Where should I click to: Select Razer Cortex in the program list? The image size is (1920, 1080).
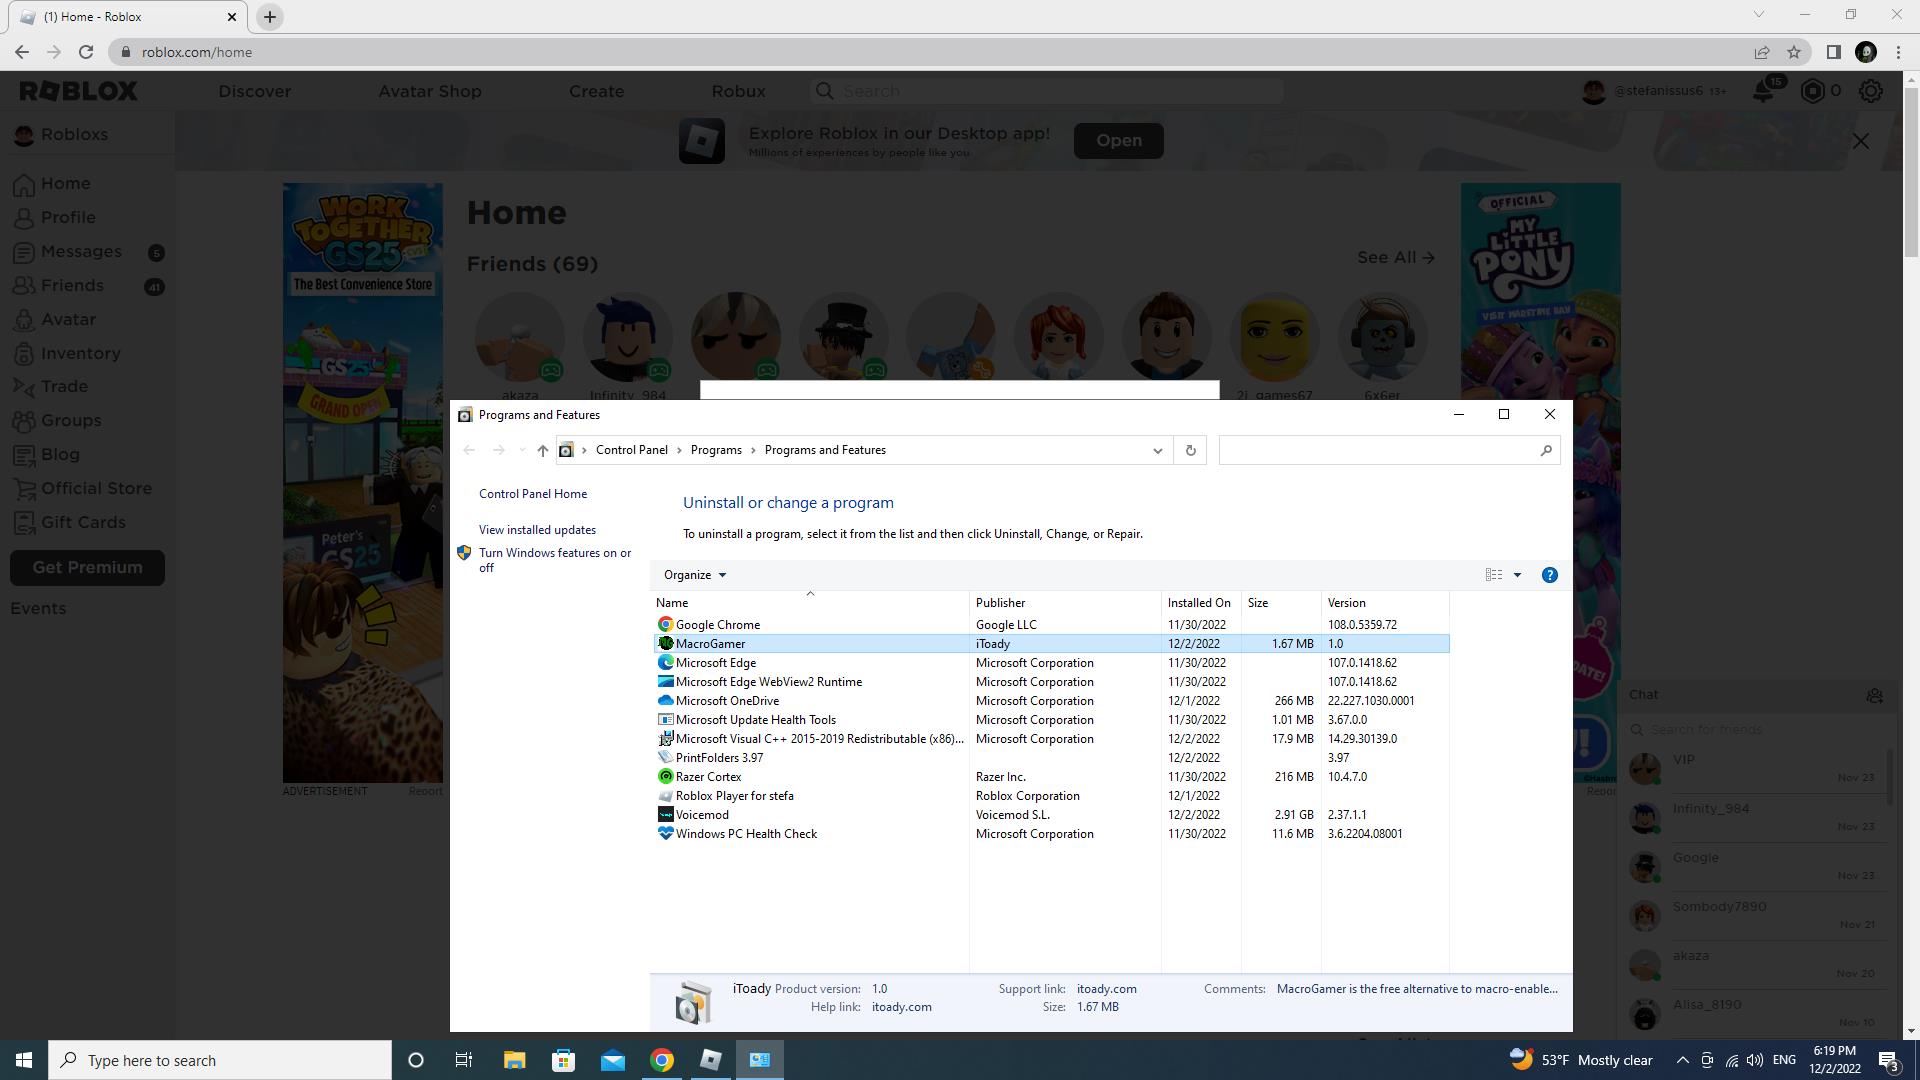[708, 777]
